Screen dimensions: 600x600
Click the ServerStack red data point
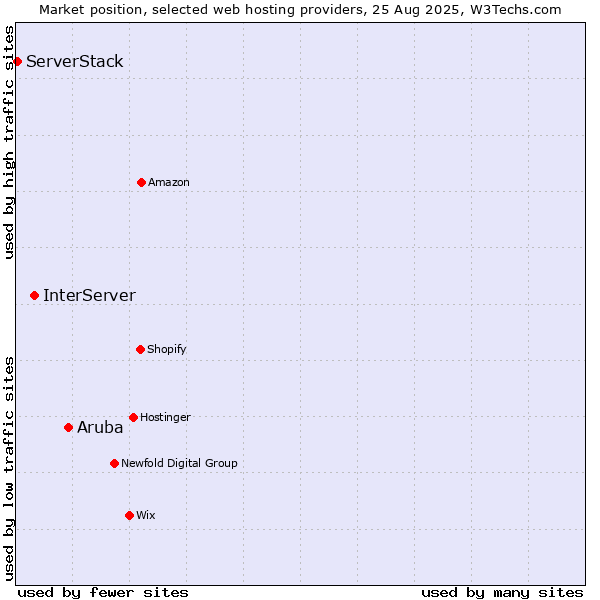tap(17, 62)
